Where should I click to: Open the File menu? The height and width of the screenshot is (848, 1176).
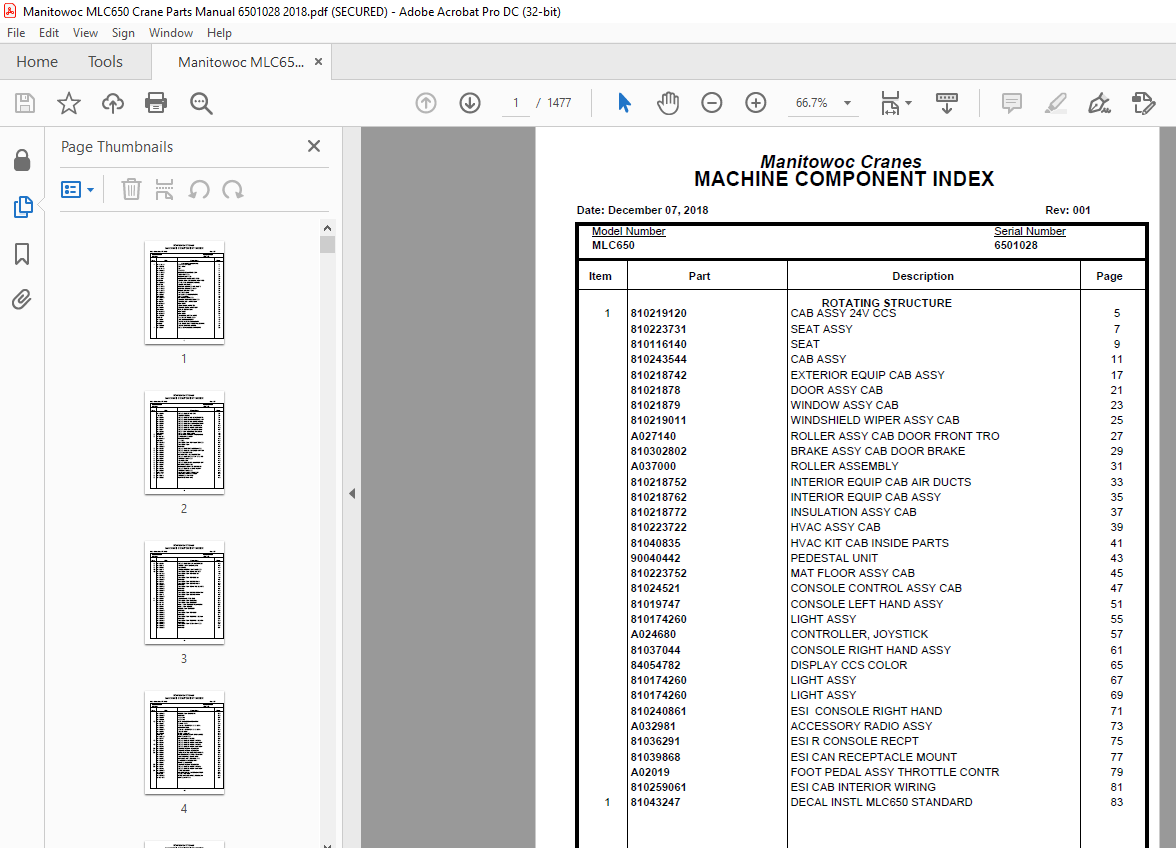click(x=16, y=33)
